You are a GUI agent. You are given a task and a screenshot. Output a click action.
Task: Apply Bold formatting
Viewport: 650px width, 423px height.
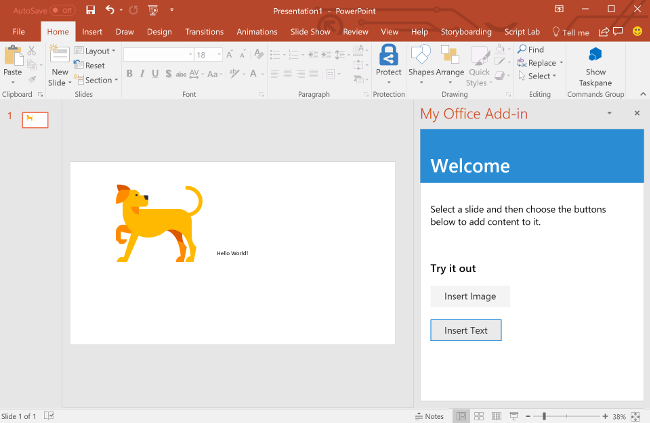129,74
